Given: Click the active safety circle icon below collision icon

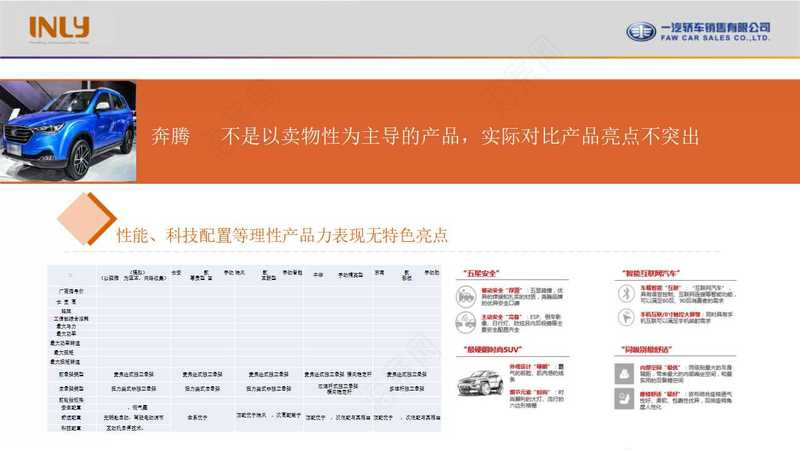Looking at the screenshot, I should (x=465, y=322).
